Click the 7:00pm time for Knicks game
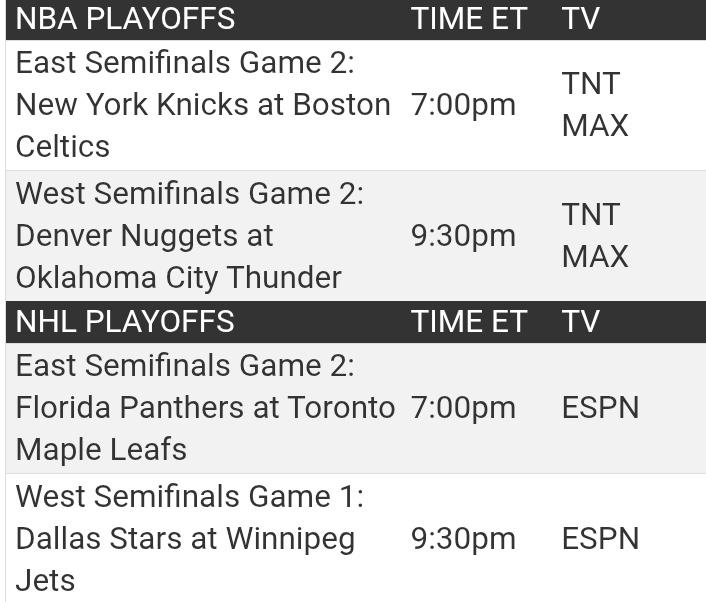 [463, 105]
